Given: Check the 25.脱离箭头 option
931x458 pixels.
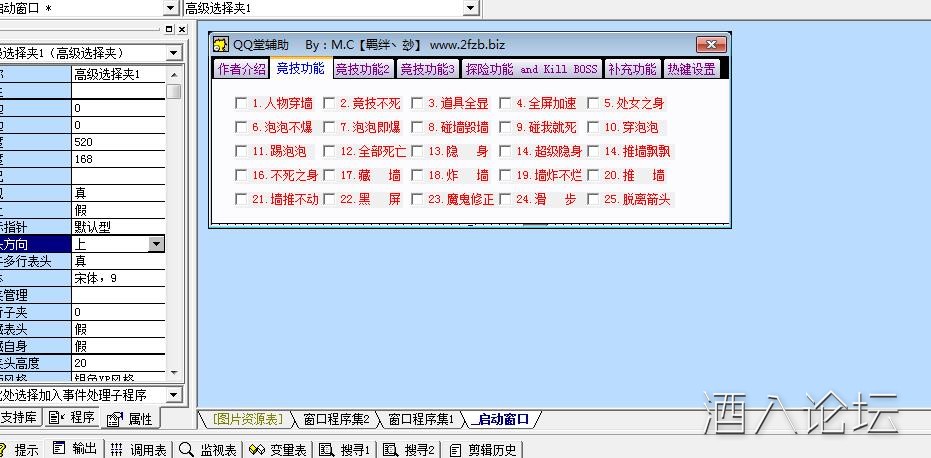Looking at the screenshot, I should click(593, 199).
